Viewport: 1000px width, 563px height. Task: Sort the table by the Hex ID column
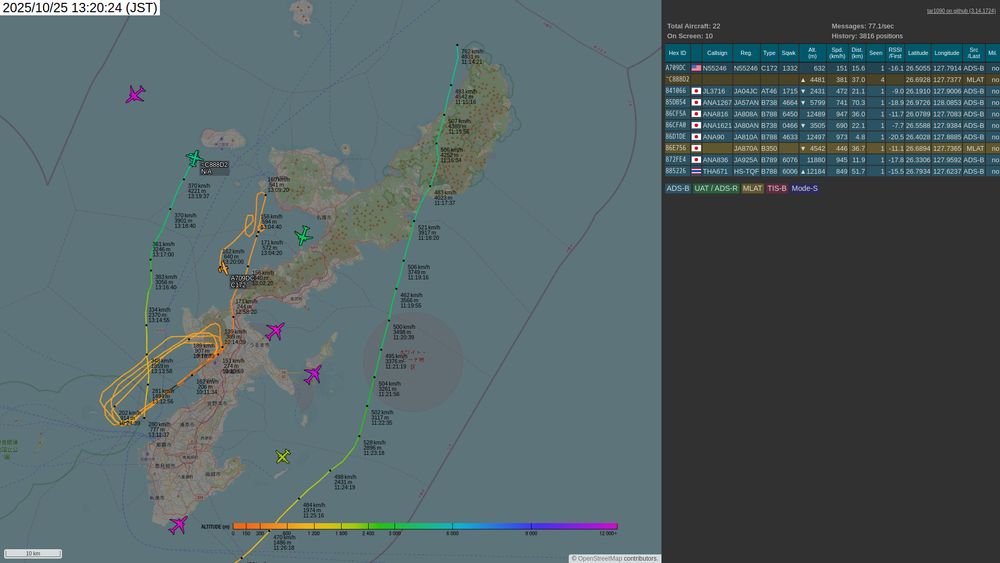[677, 53]
